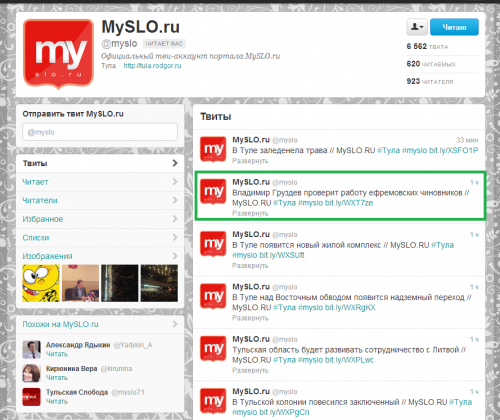Screen dimensions: 500x420
Task: Click avatar on the надземный переход tweet
Action: coord(213,296)
